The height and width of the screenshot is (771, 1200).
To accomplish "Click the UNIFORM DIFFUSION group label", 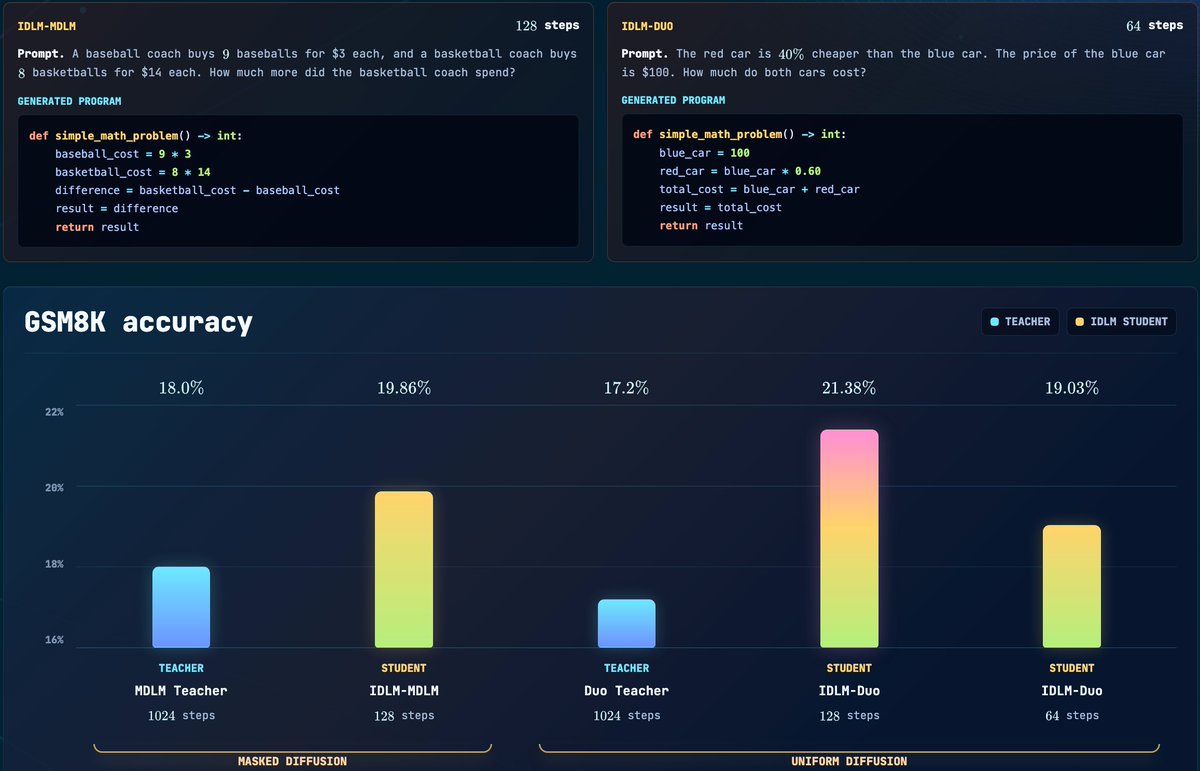I will 849,762.
